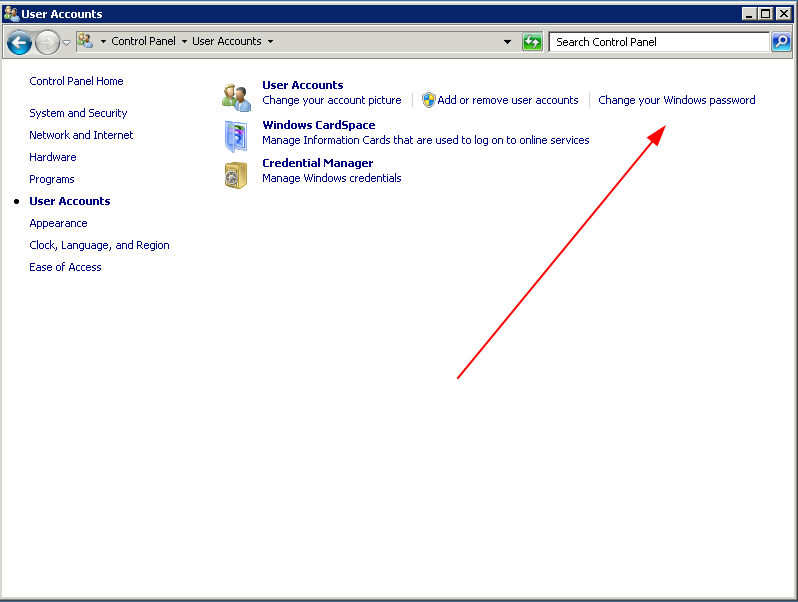Screen dimensions: 798x602
Task: Click Manage Windows credentials link
Action: pos(332,178)
